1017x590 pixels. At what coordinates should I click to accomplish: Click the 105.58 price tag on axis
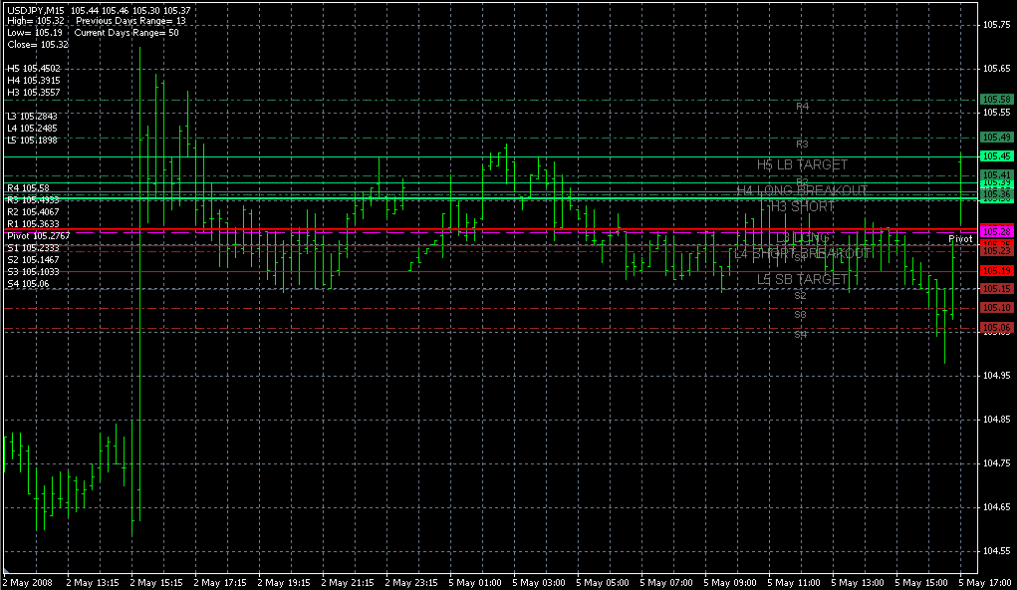pos(997,99)
